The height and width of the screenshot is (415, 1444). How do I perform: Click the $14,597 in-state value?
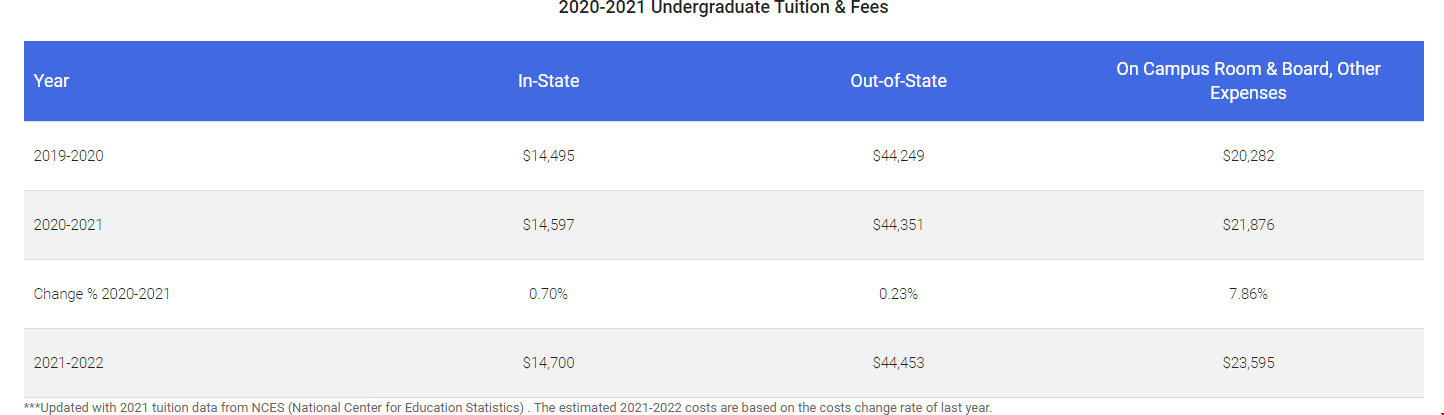click(x=548, y=225)
